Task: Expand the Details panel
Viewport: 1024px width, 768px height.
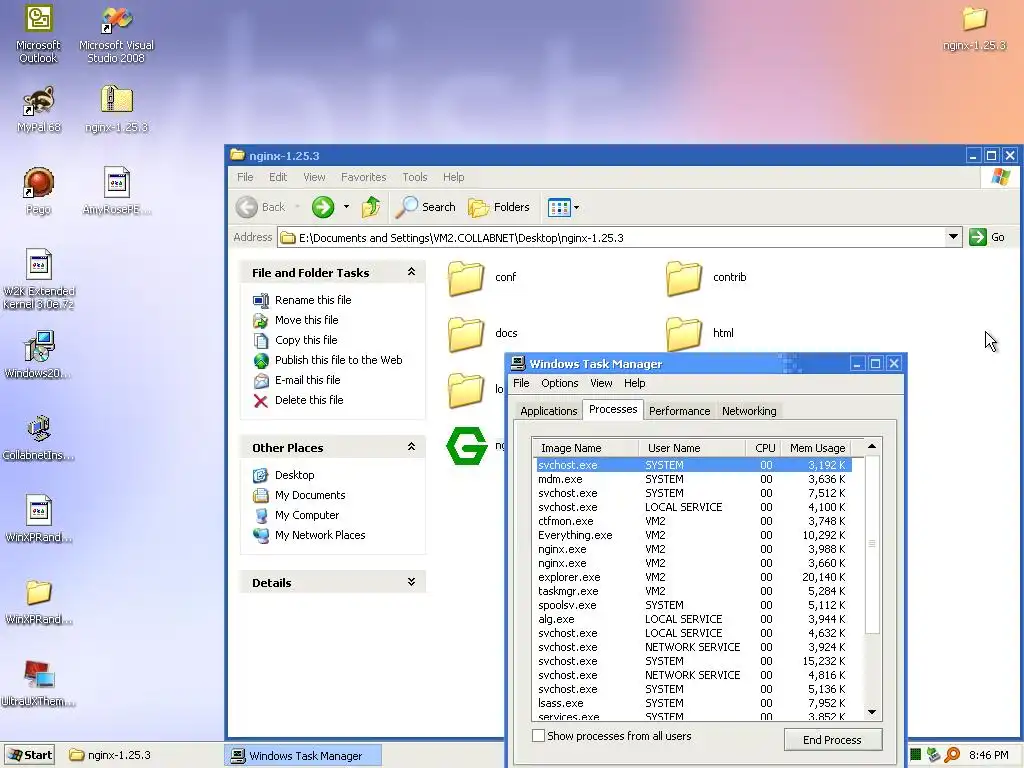Action: tap(411, 582)
